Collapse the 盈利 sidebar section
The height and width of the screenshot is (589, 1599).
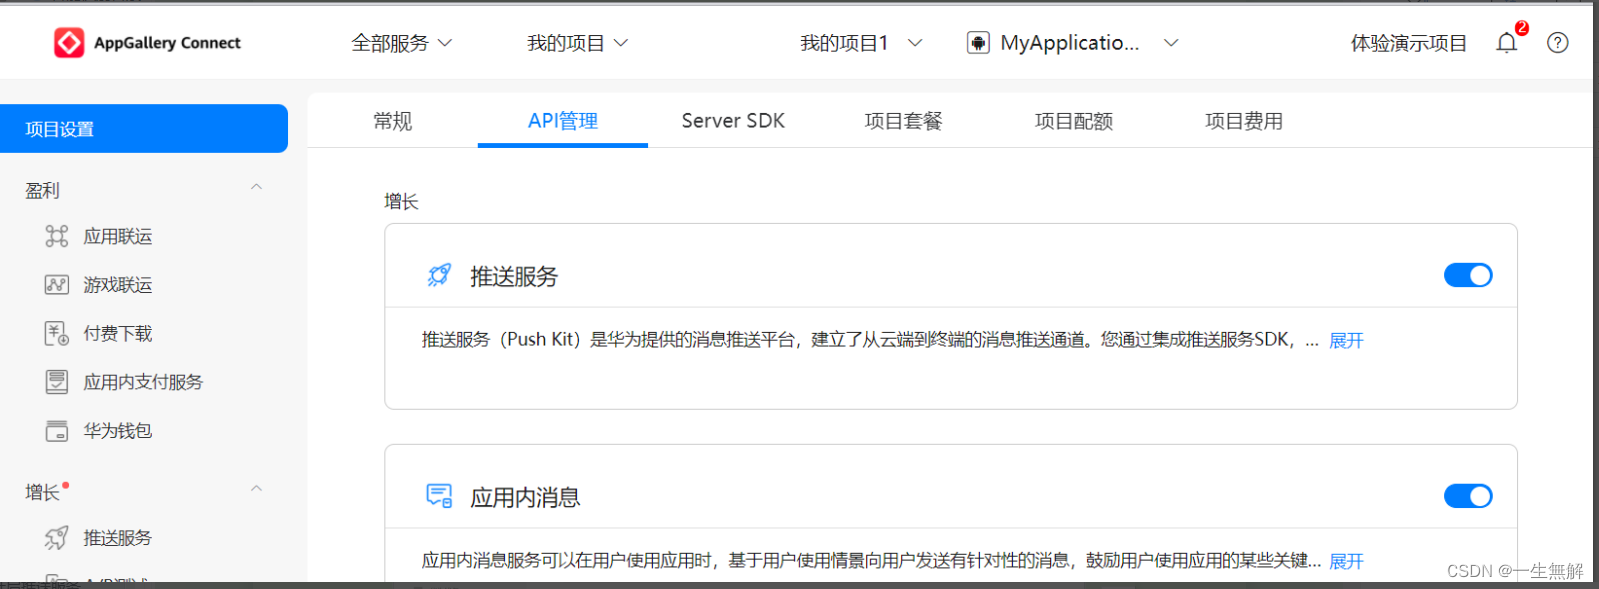(256, 187)
